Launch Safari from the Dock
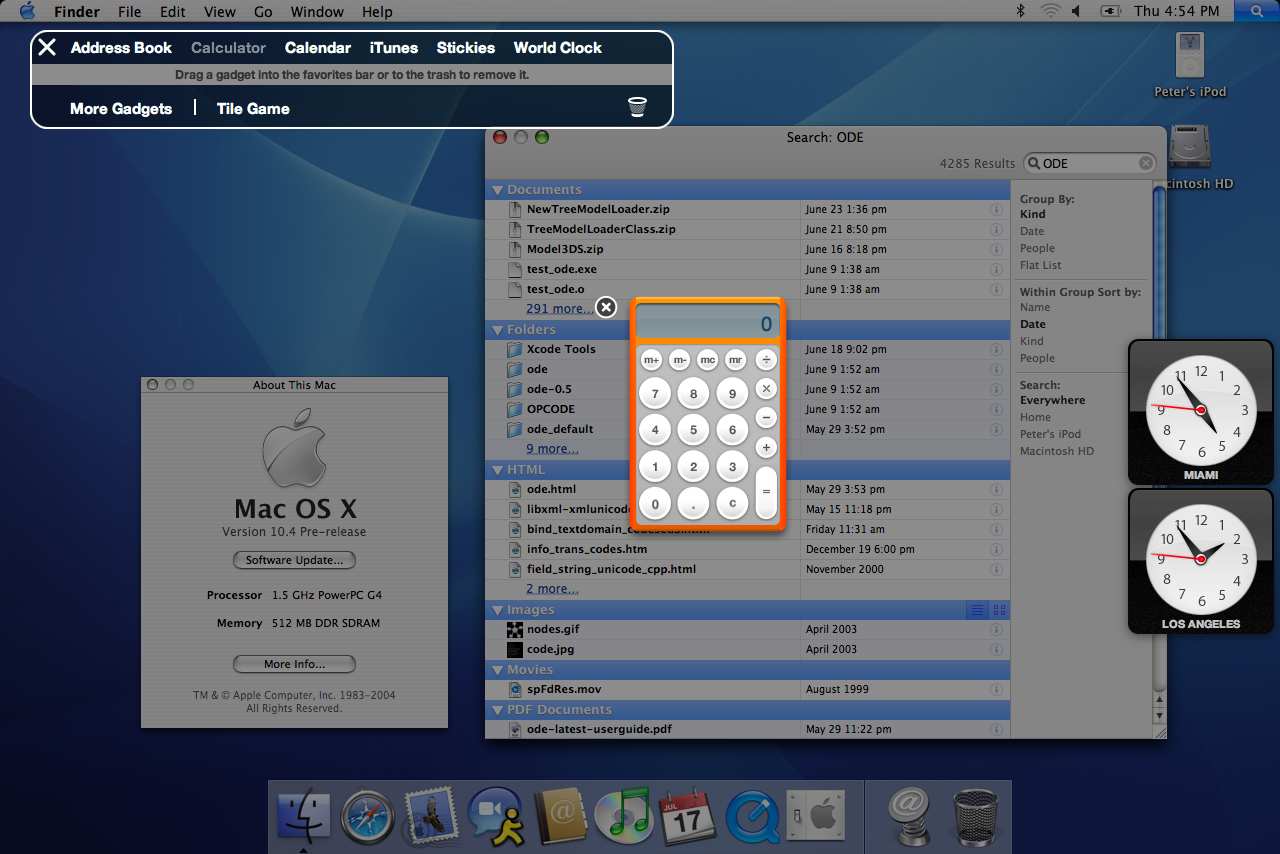 [x=368, y=817]
